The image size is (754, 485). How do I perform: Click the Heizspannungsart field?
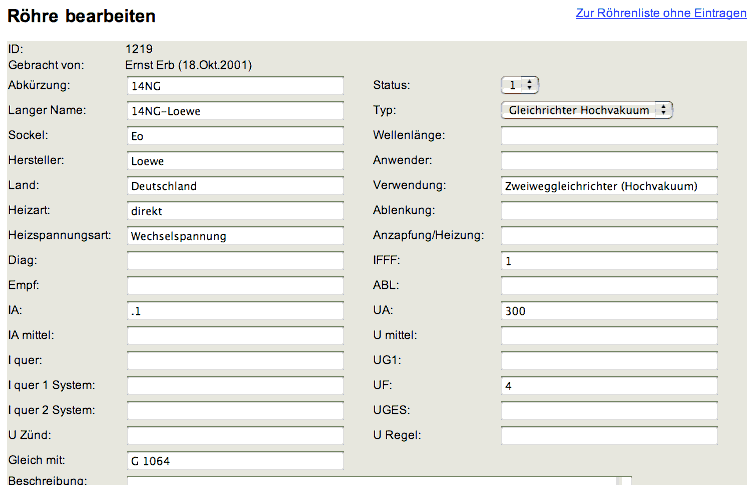(235, 236)
